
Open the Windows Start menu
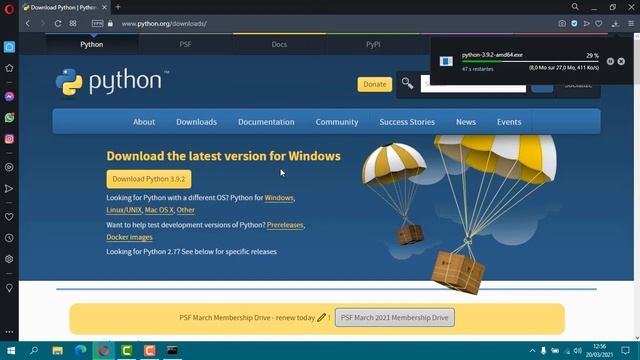tap(11, 351)
